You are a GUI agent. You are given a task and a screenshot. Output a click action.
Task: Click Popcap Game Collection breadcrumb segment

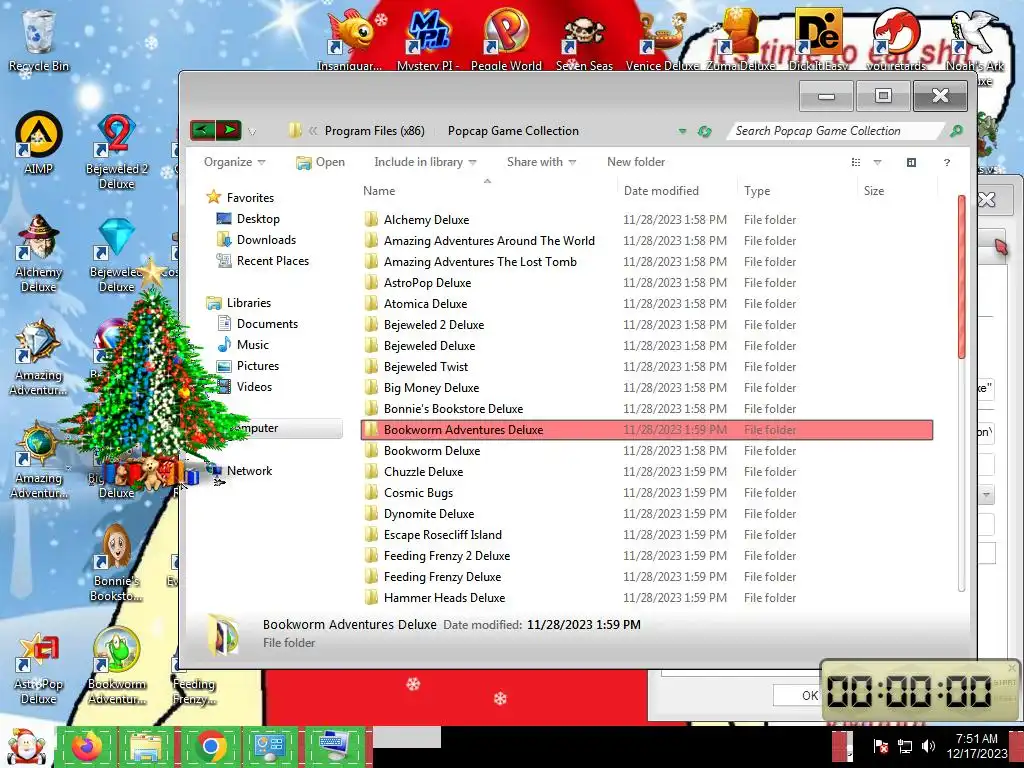tap(513, 131)
